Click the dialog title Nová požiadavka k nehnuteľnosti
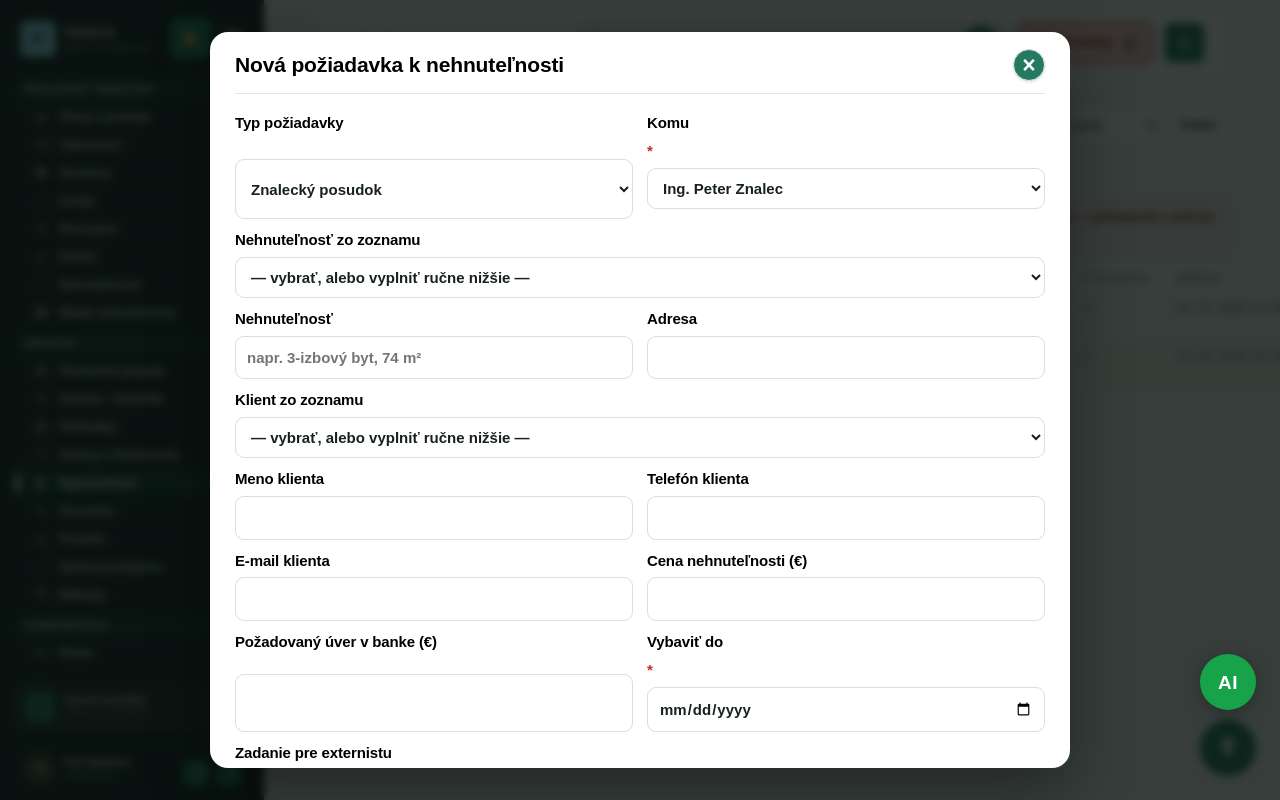The height and width of the screenshot is (800, 1280). point(399,65)
